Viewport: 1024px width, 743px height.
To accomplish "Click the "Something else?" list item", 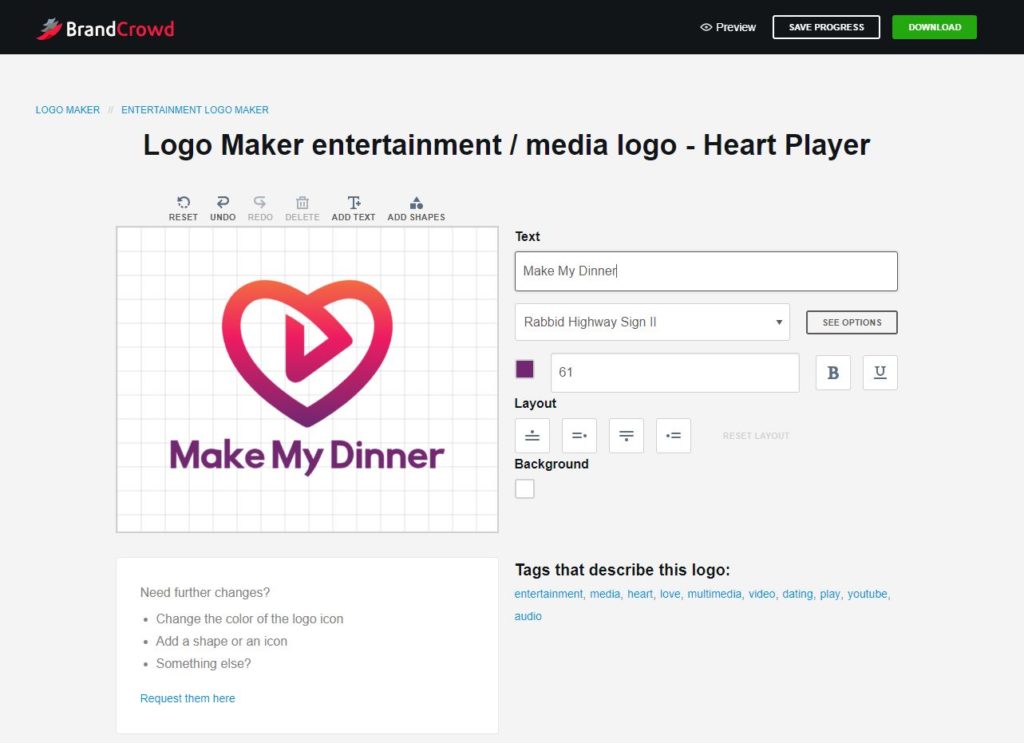I will (x=203, y=663).
